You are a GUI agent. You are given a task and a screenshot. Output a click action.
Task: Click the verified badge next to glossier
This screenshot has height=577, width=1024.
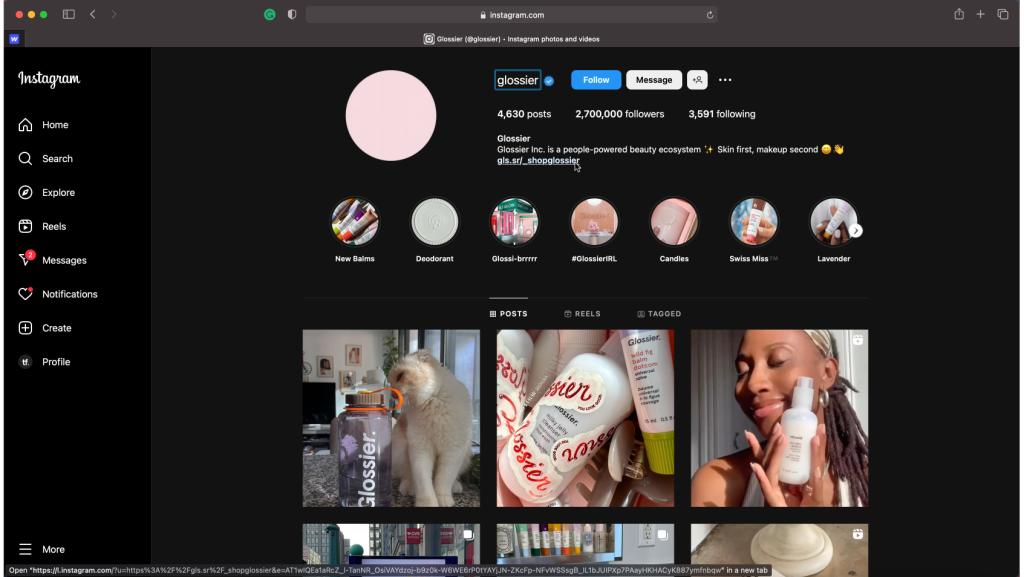pos(549,81)
